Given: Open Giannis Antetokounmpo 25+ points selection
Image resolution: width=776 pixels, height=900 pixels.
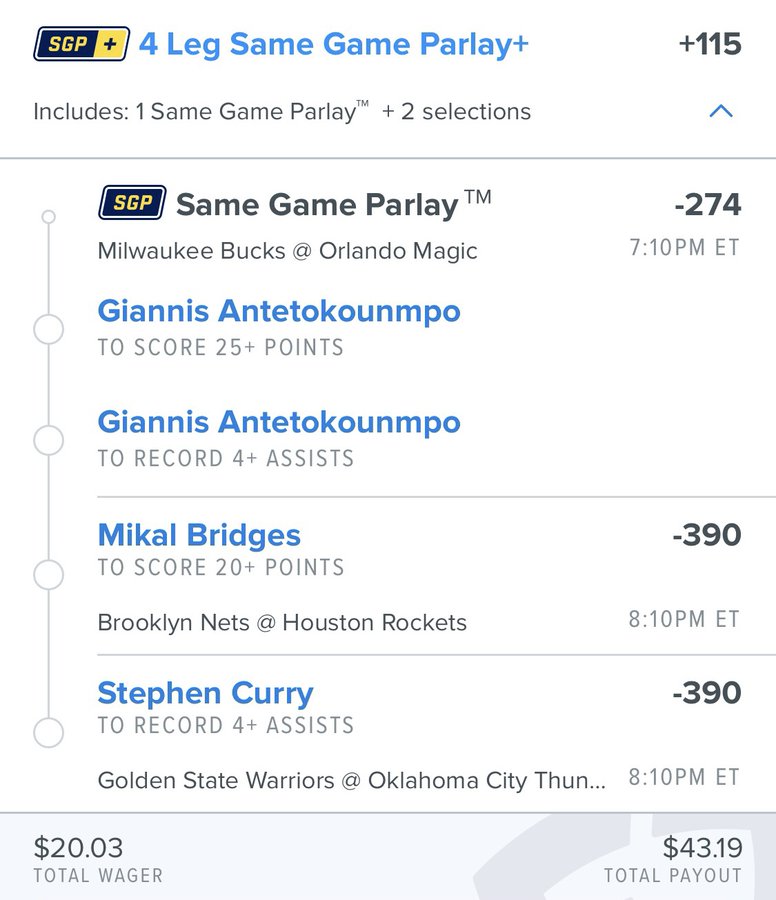Looking at the screenshot, I should [279, 311].
